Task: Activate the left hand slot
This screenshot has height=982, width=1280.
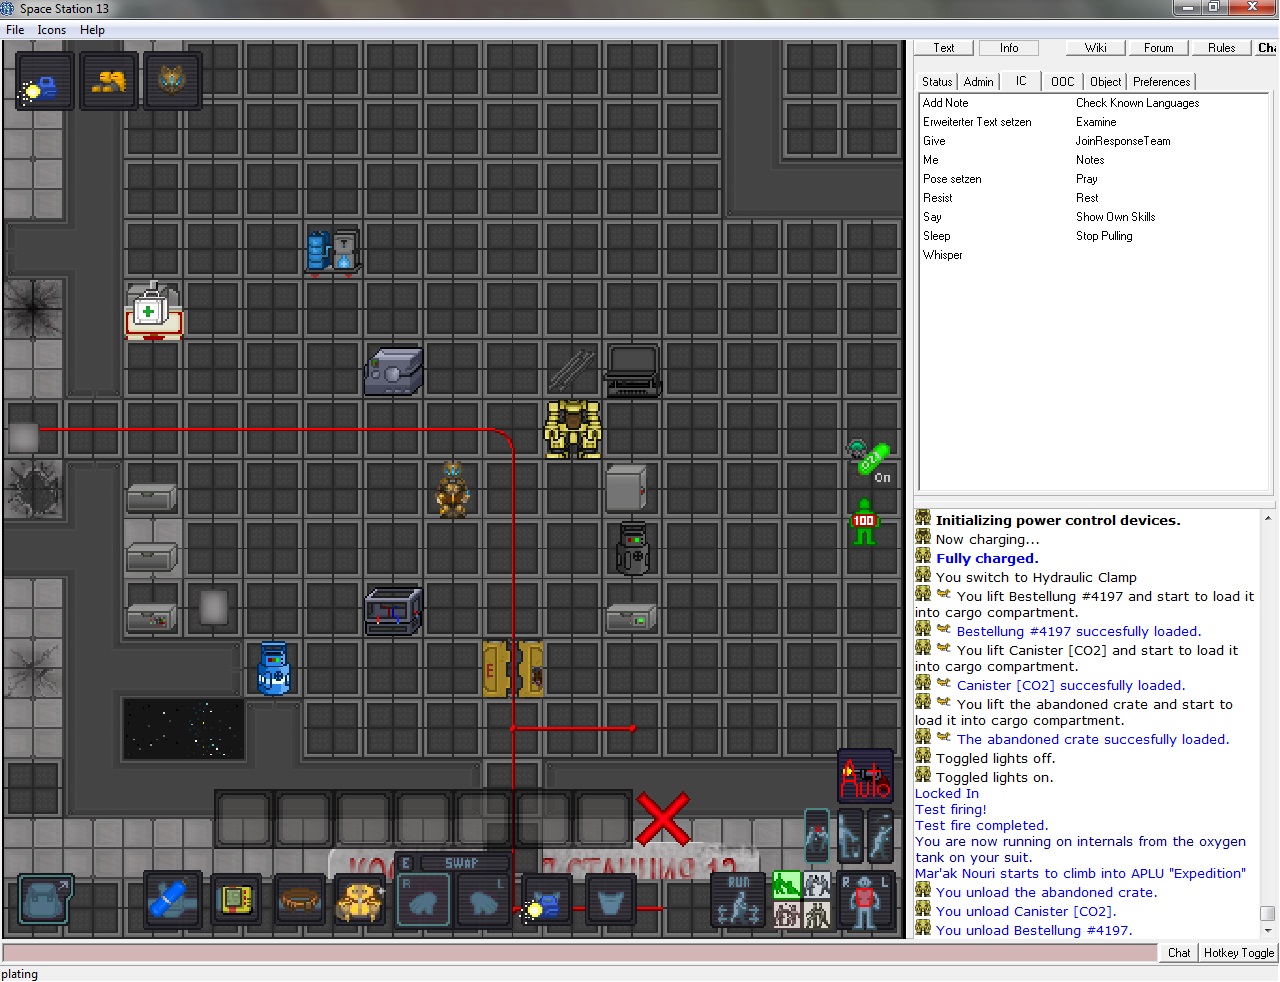Action: click(484, 900)
